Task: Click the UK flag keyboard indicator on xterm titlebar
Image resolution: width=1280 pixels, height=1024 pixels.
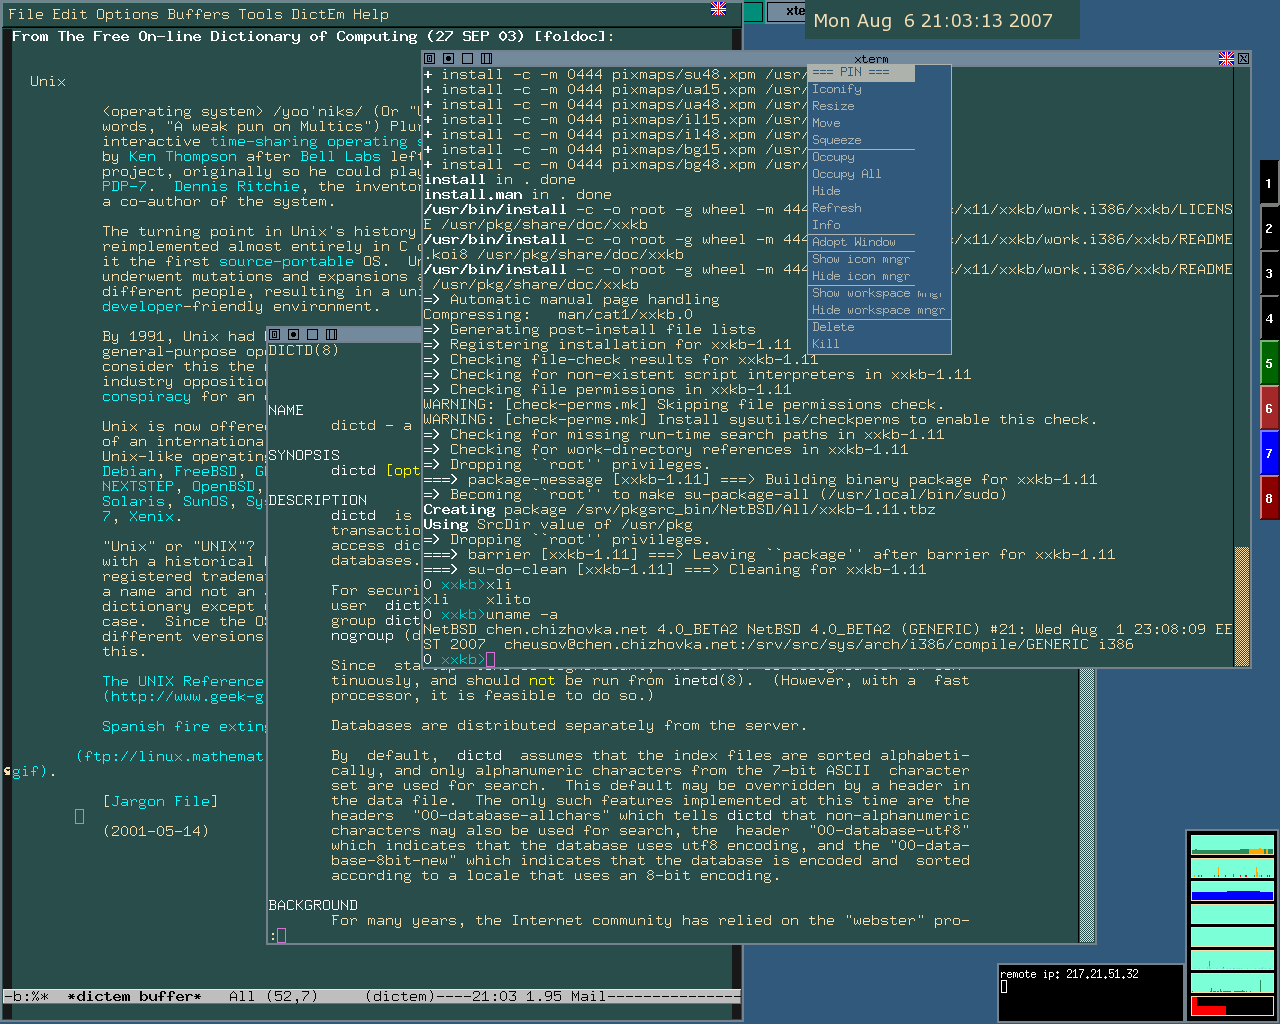Action: (x=1226, y=59)
